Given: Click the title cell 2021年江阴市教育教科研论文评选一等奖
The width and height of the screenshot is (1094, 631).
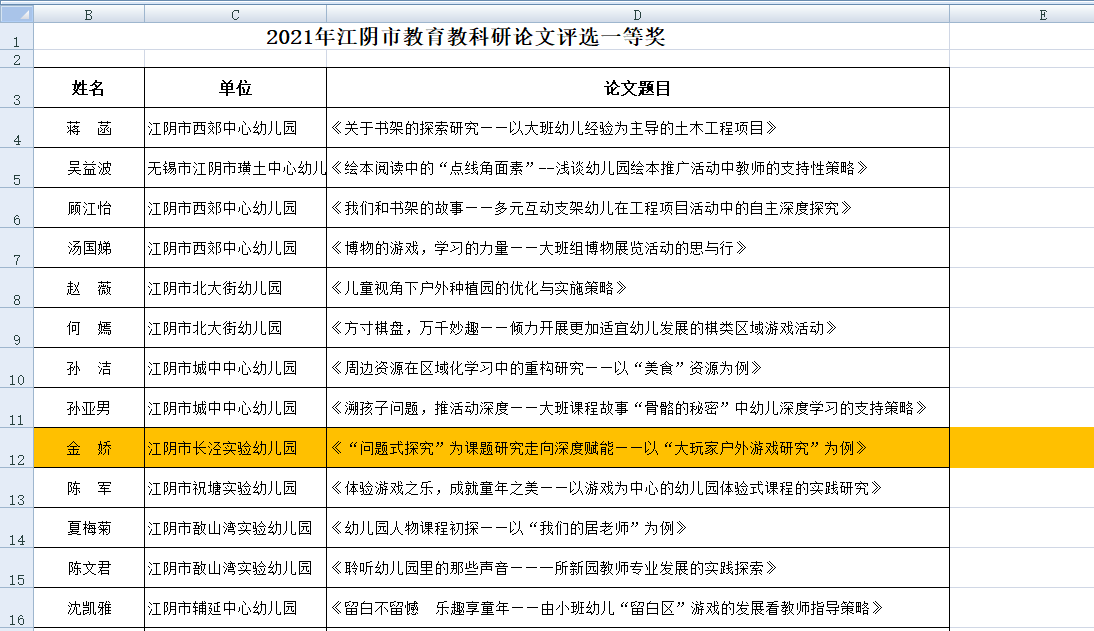Looking at the screenshot, I should 465,37.
